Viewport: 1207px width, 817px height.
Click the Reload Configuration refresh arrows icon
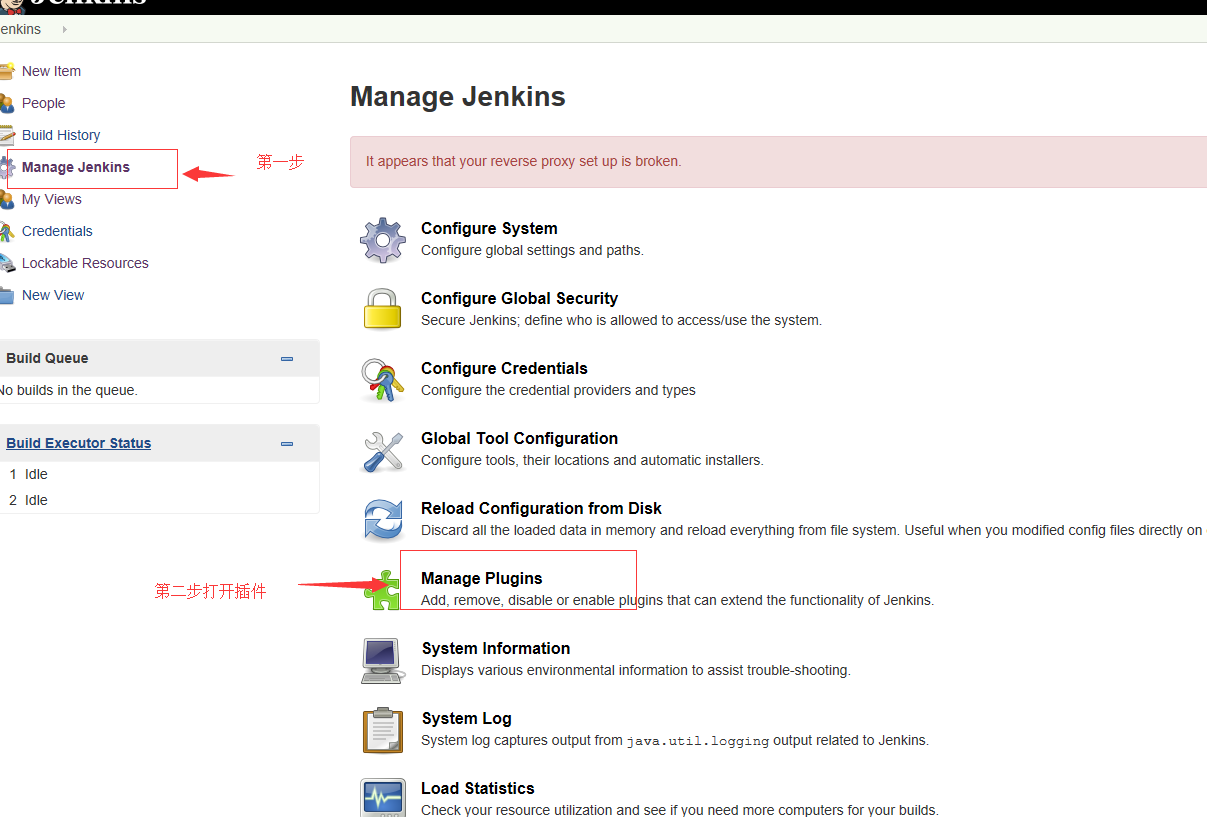pos(382,520)
